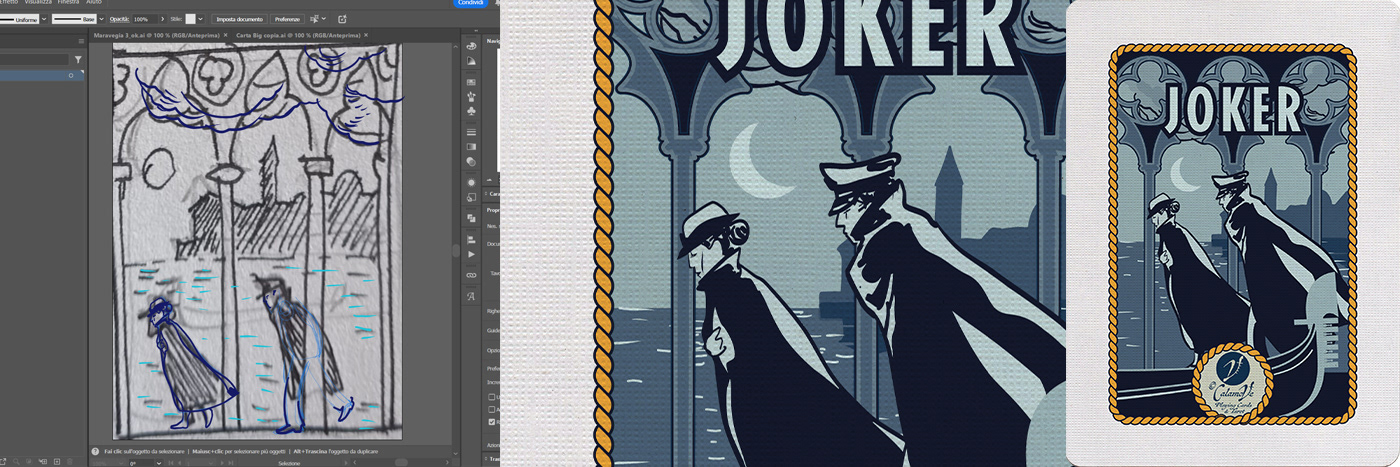
Task: Open the Base brush definition dropdown
Action: point(101,19)
